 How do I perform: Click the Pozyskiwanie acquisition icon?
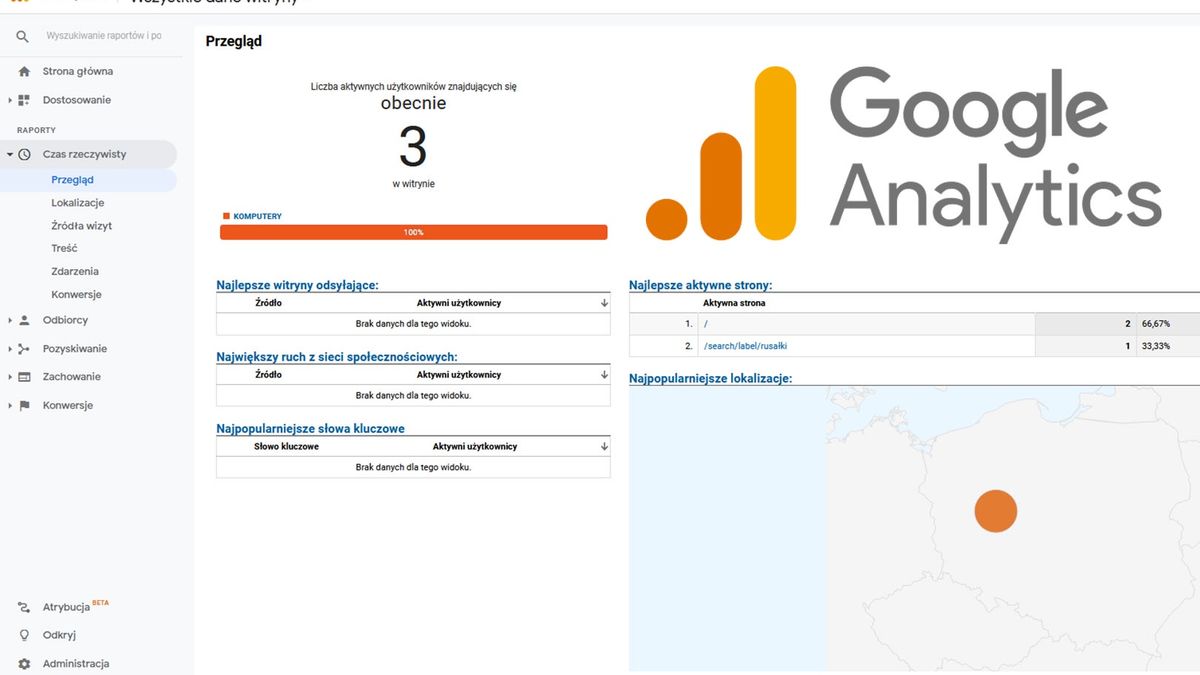point(24,349)
